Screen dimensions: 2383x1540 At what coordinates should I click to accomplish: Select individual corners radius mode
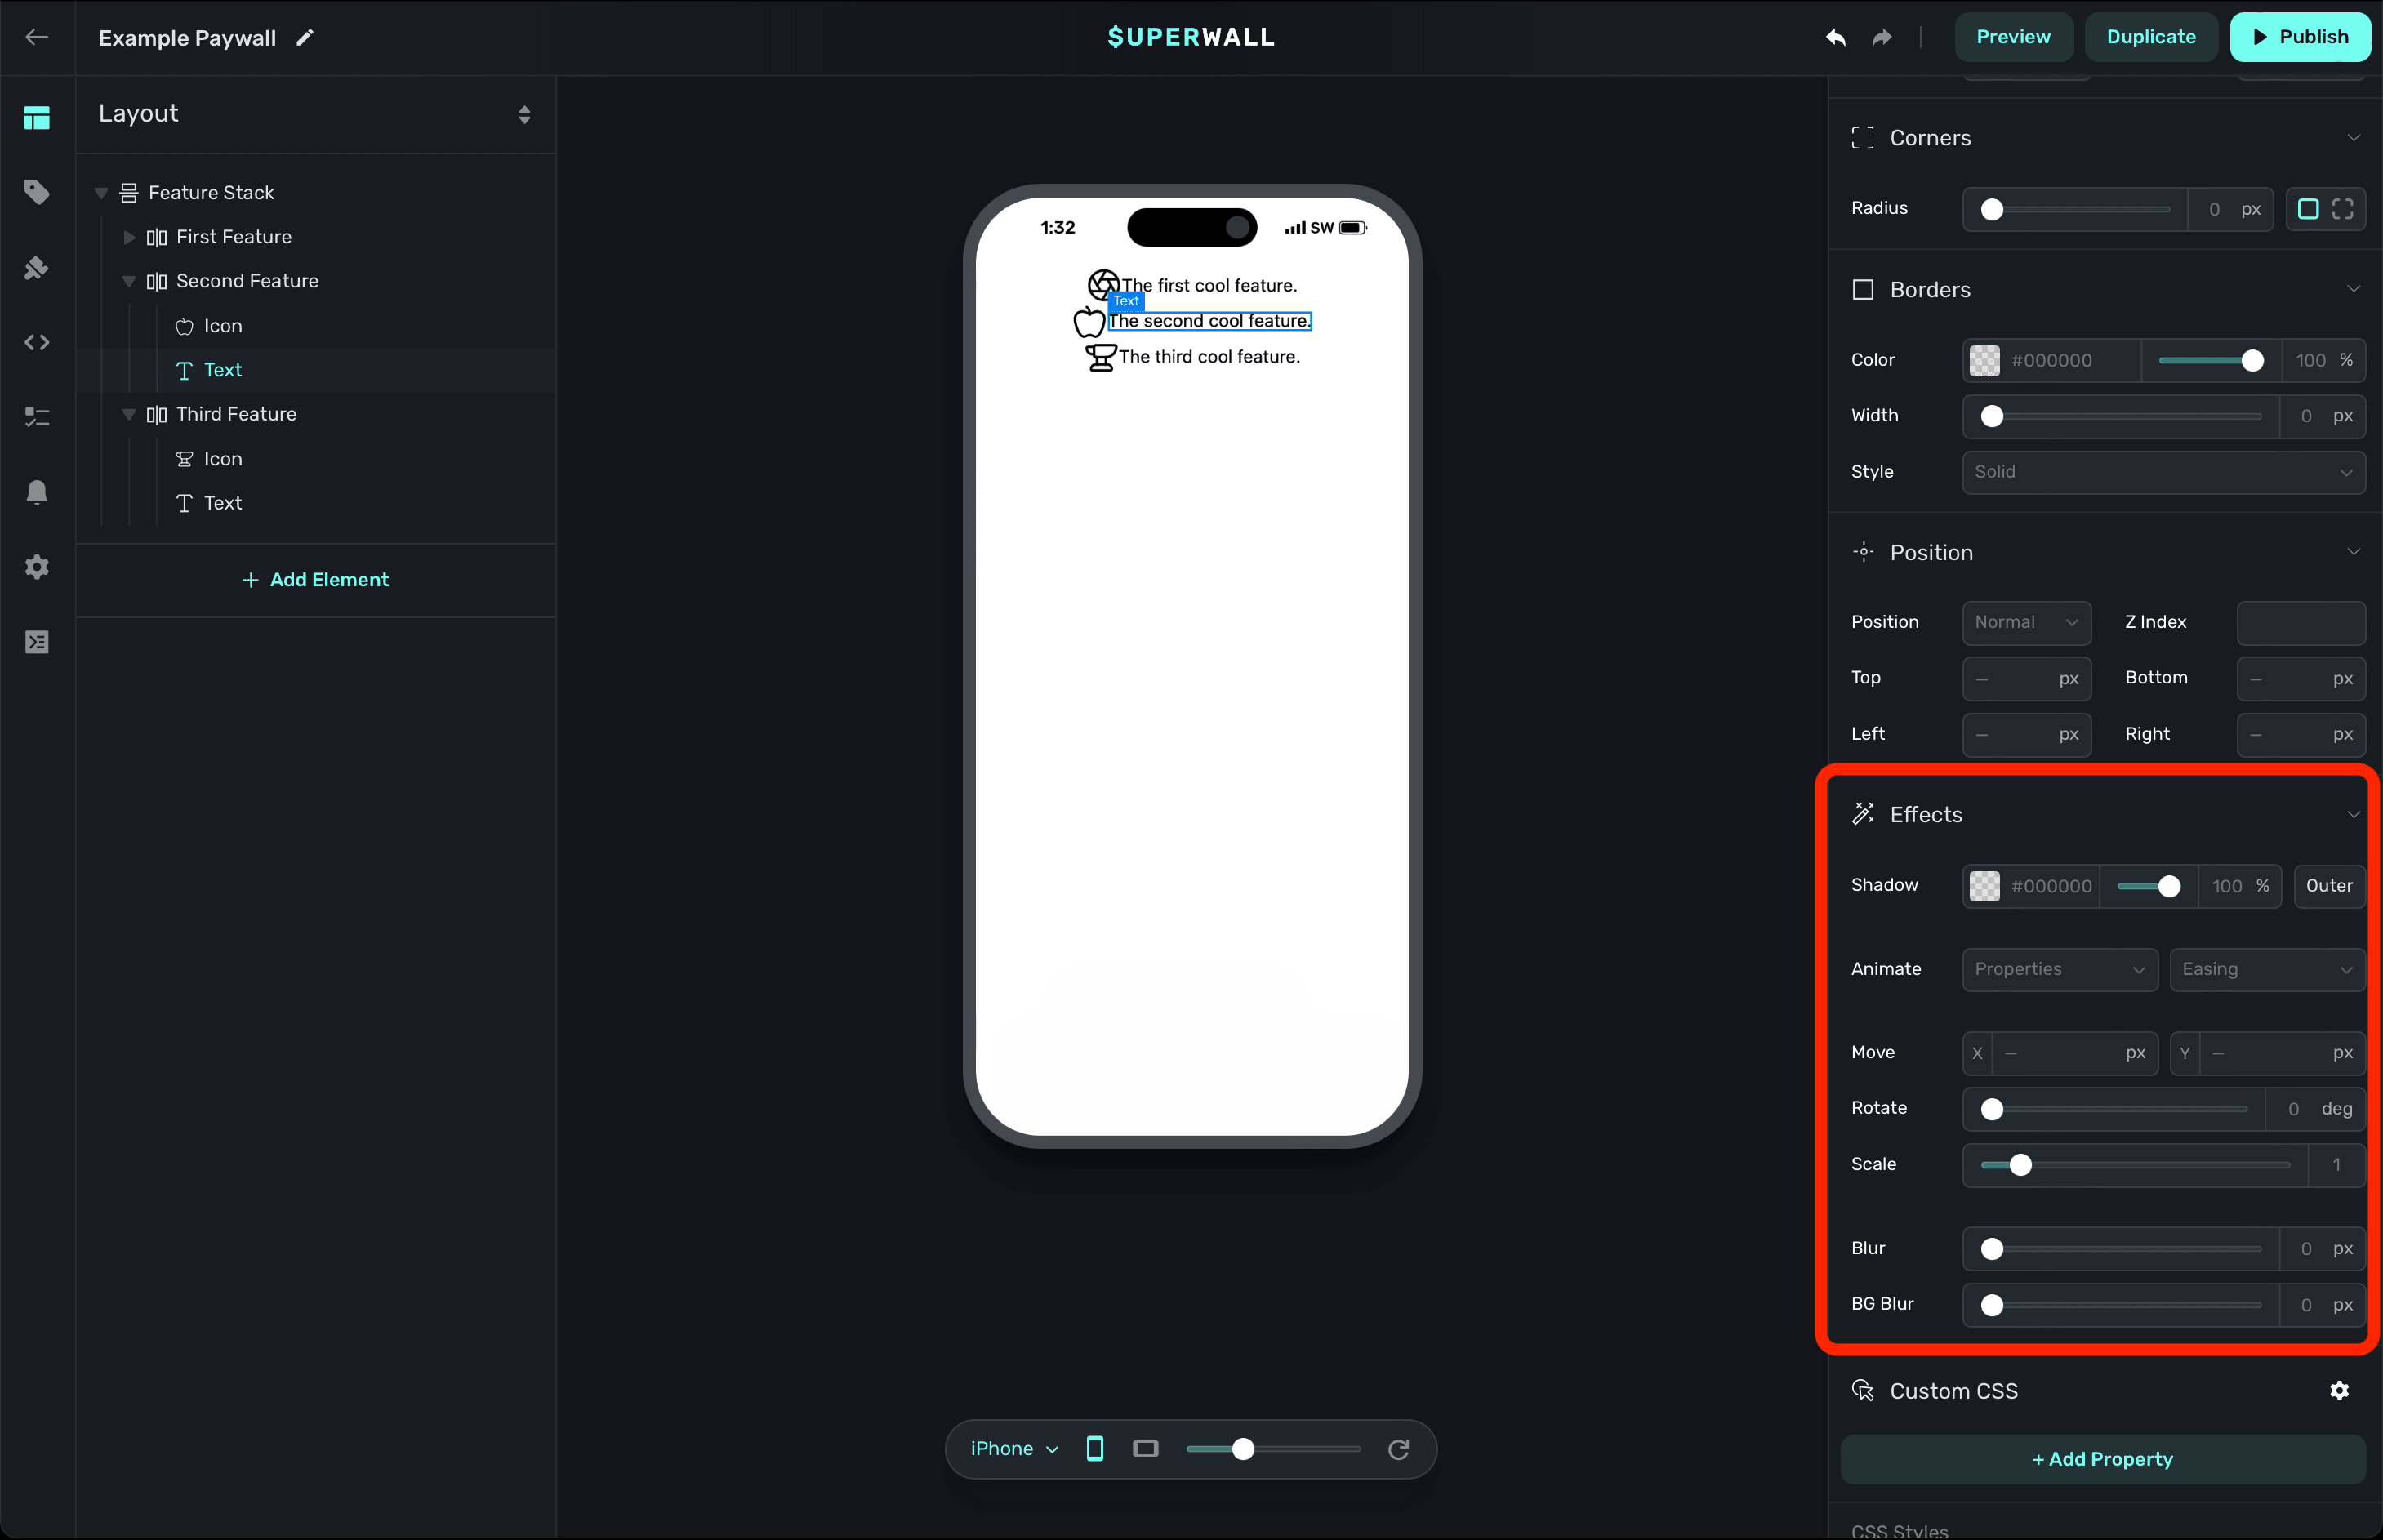[x=2343, y=209]
